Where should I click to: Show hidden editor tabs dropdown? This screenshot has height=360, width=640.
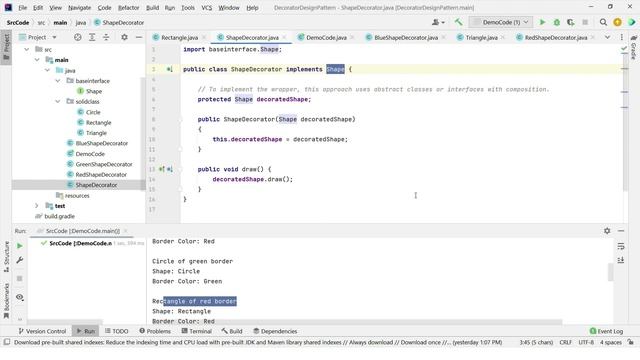click(607, 37)
